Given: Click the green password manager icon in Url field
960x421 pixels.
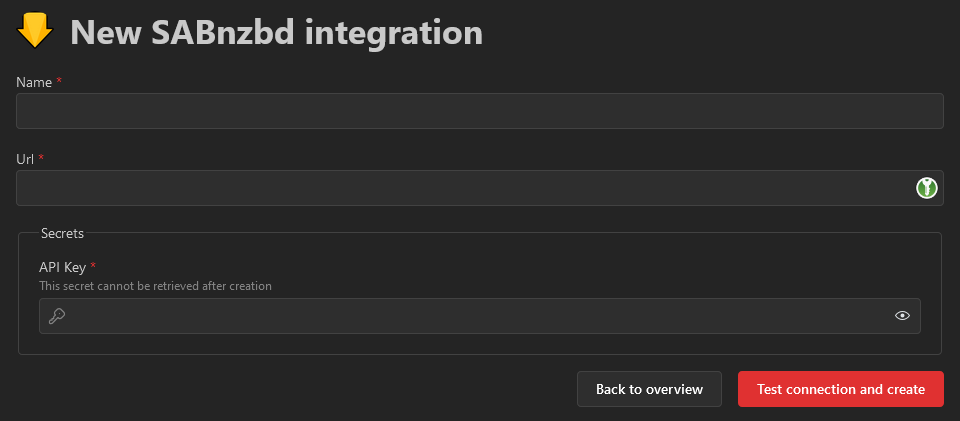Looking at the screenshot, I should tap(927, 188).
